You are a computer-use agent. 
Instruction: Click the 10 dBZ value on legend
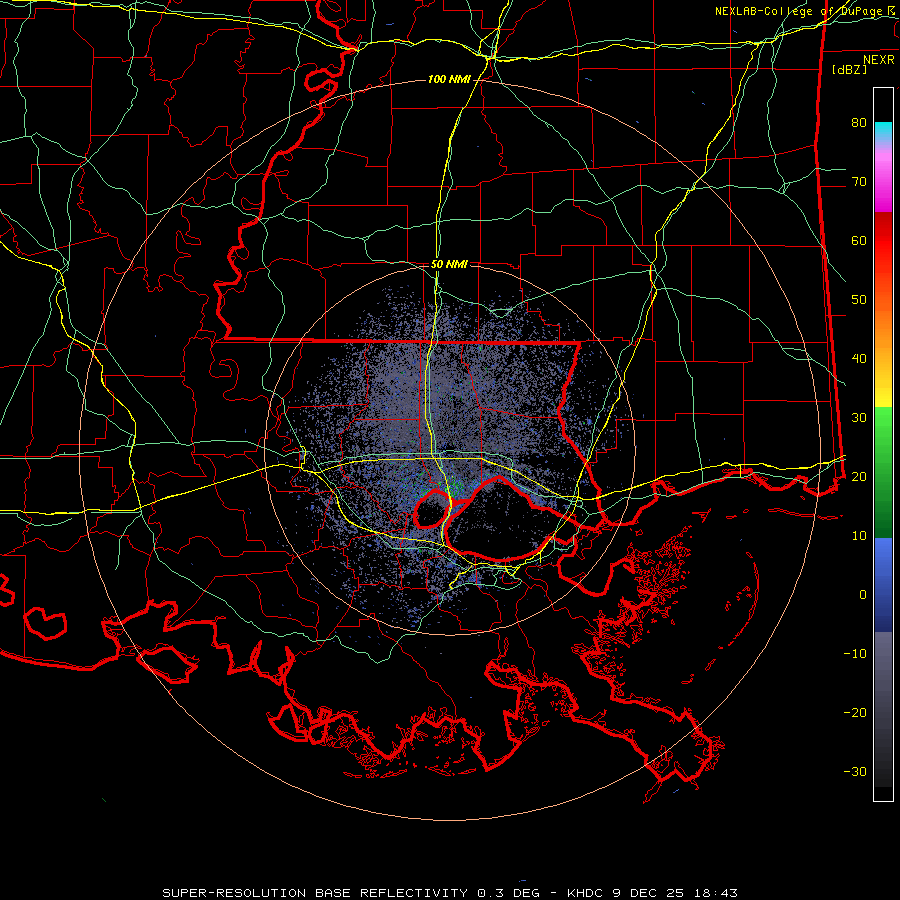coord(859,536)
